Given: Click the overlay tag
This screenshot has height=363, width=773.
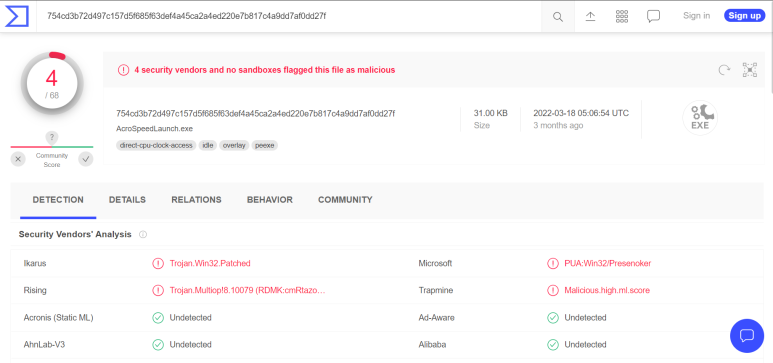Looking at the screenshot, I should pyautogui.click(x=234, y=145).
